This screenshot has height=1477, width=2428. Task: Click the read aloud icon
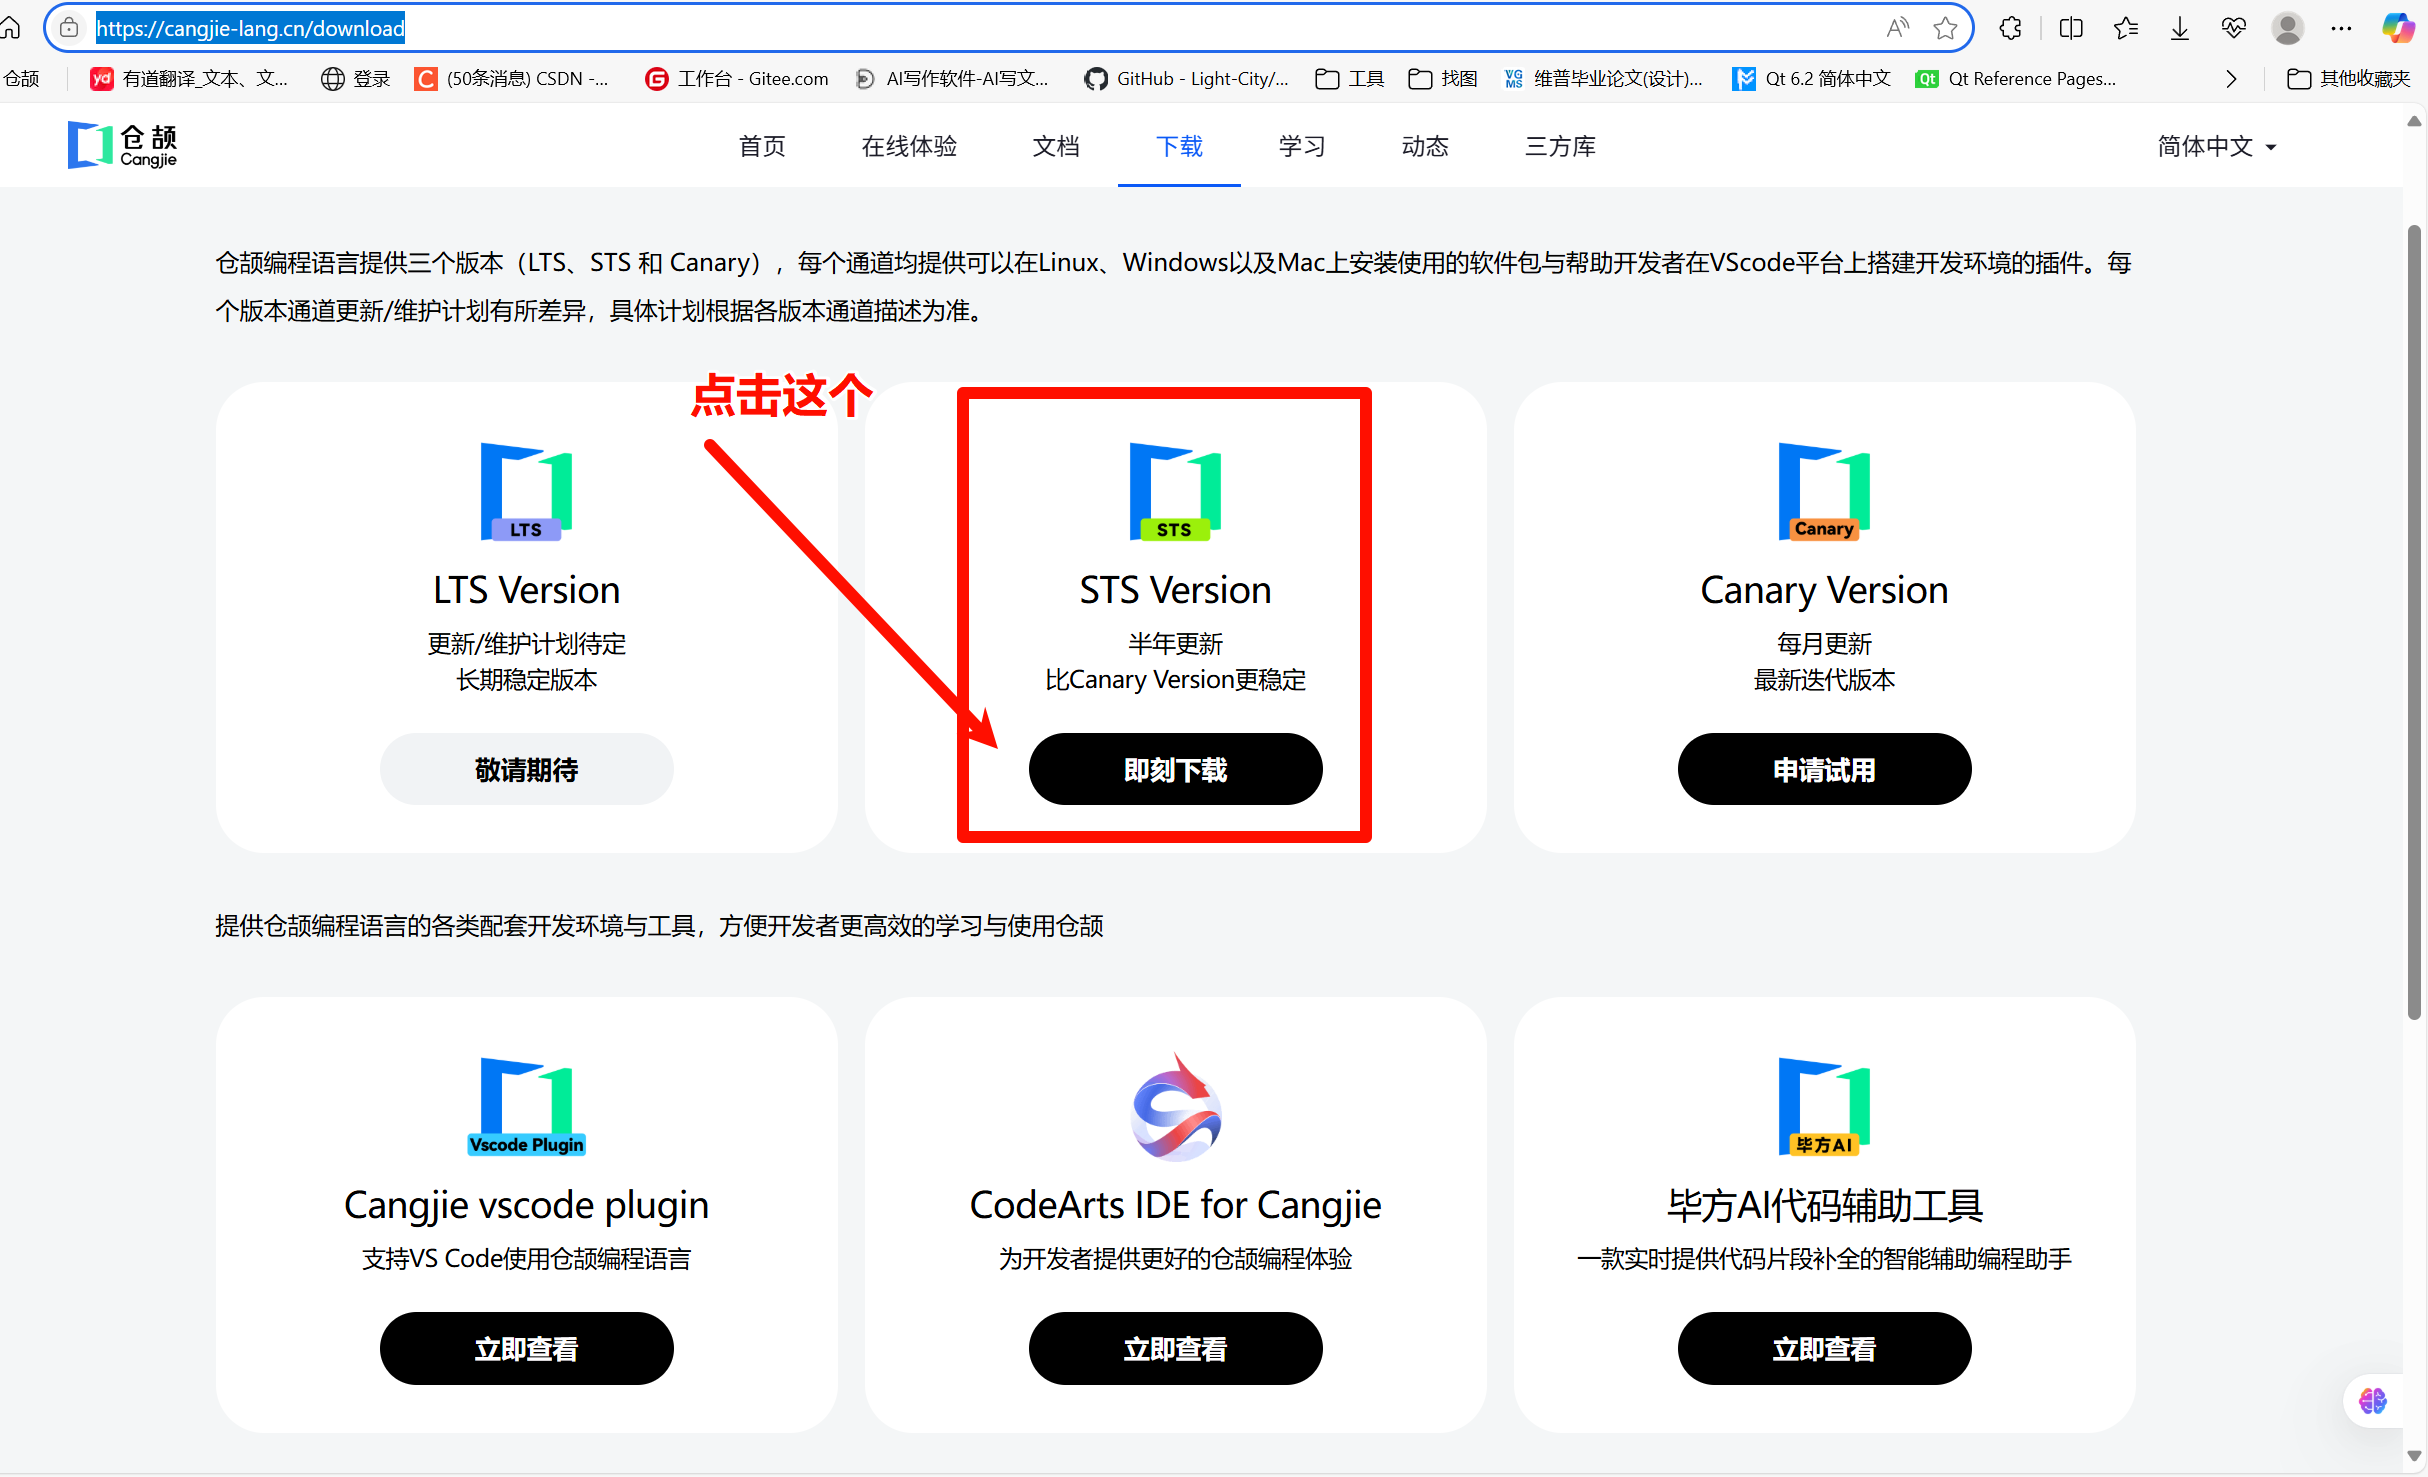(x=1897, y=28)
